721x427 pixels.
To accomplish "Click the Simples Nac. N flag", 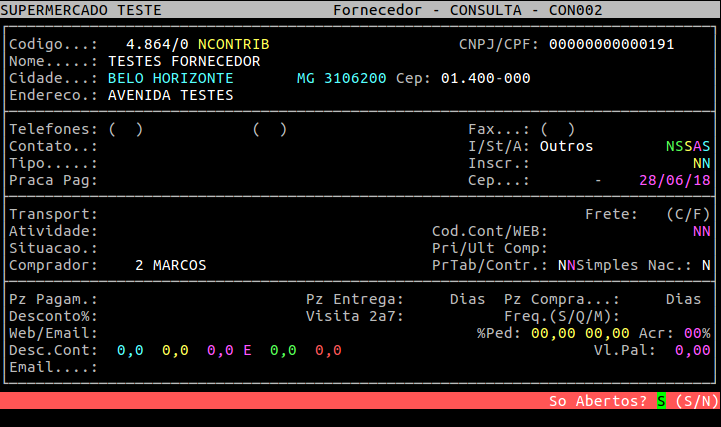I will coord(706,266).
